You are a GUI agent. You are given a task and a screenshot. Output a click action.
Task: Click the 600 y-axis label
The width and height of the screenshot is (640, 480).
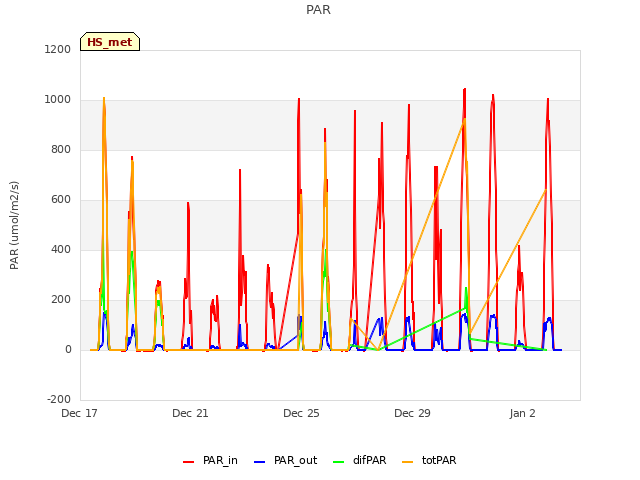tap(61, 200)
